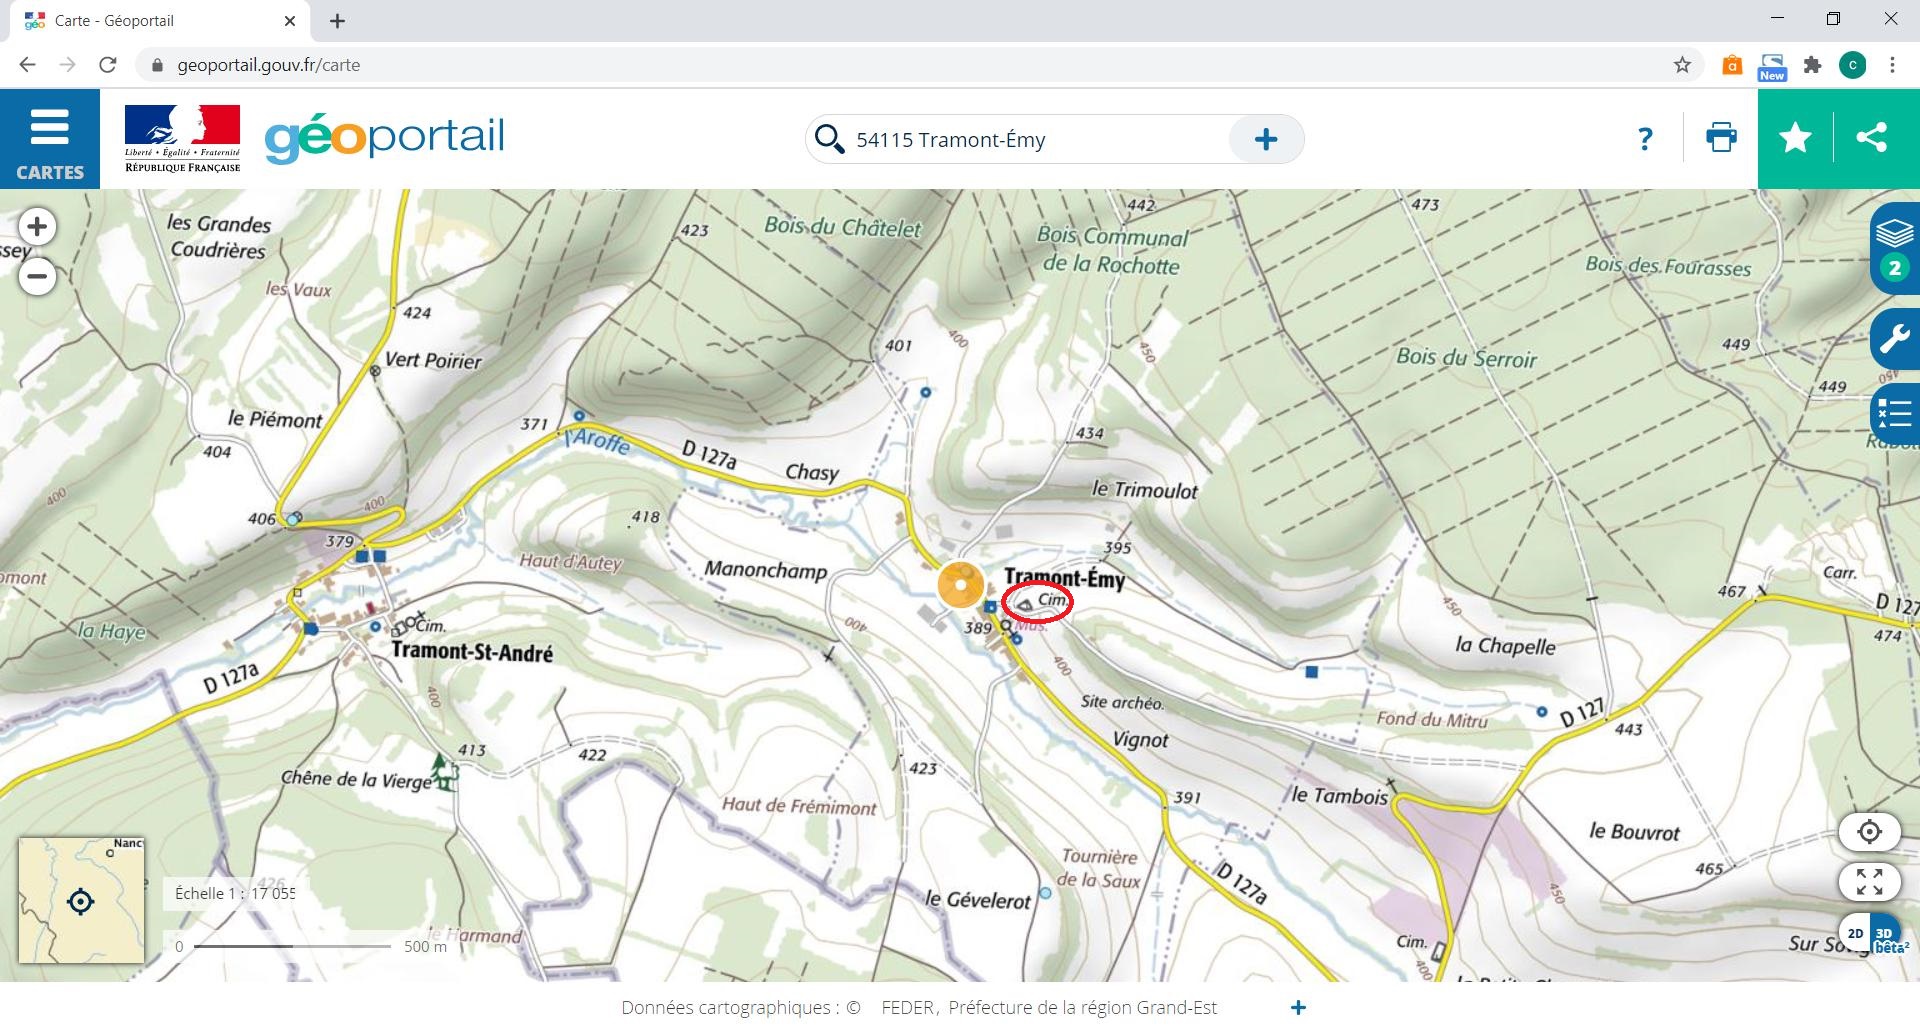Screen dimensions: 1920x1030
Task: Open the Chrome three-dot menu
Action: tap(1892, 65)
